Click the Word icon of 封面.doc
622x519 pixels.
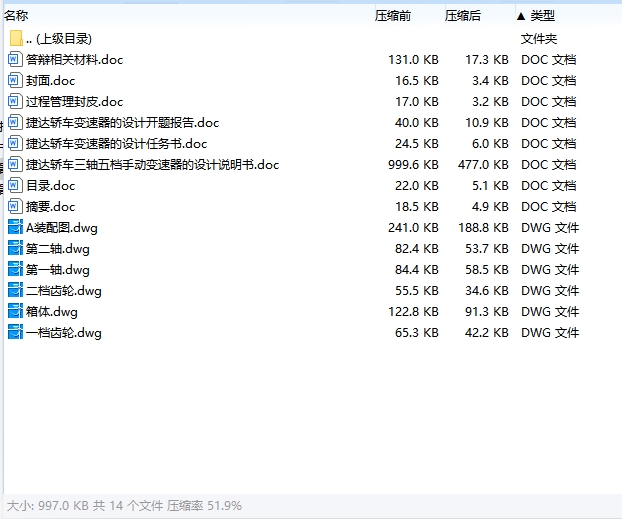tap(15, 81)
